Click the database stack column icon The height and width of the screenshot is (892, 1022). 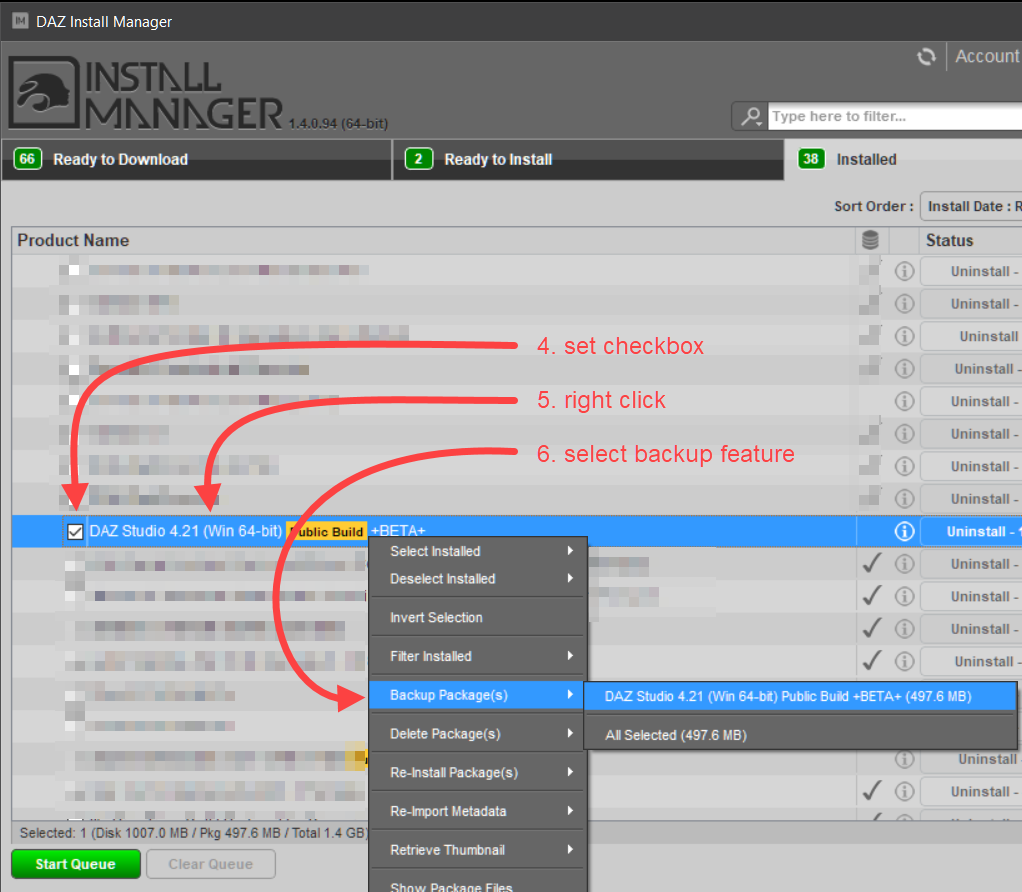[870, 240]
